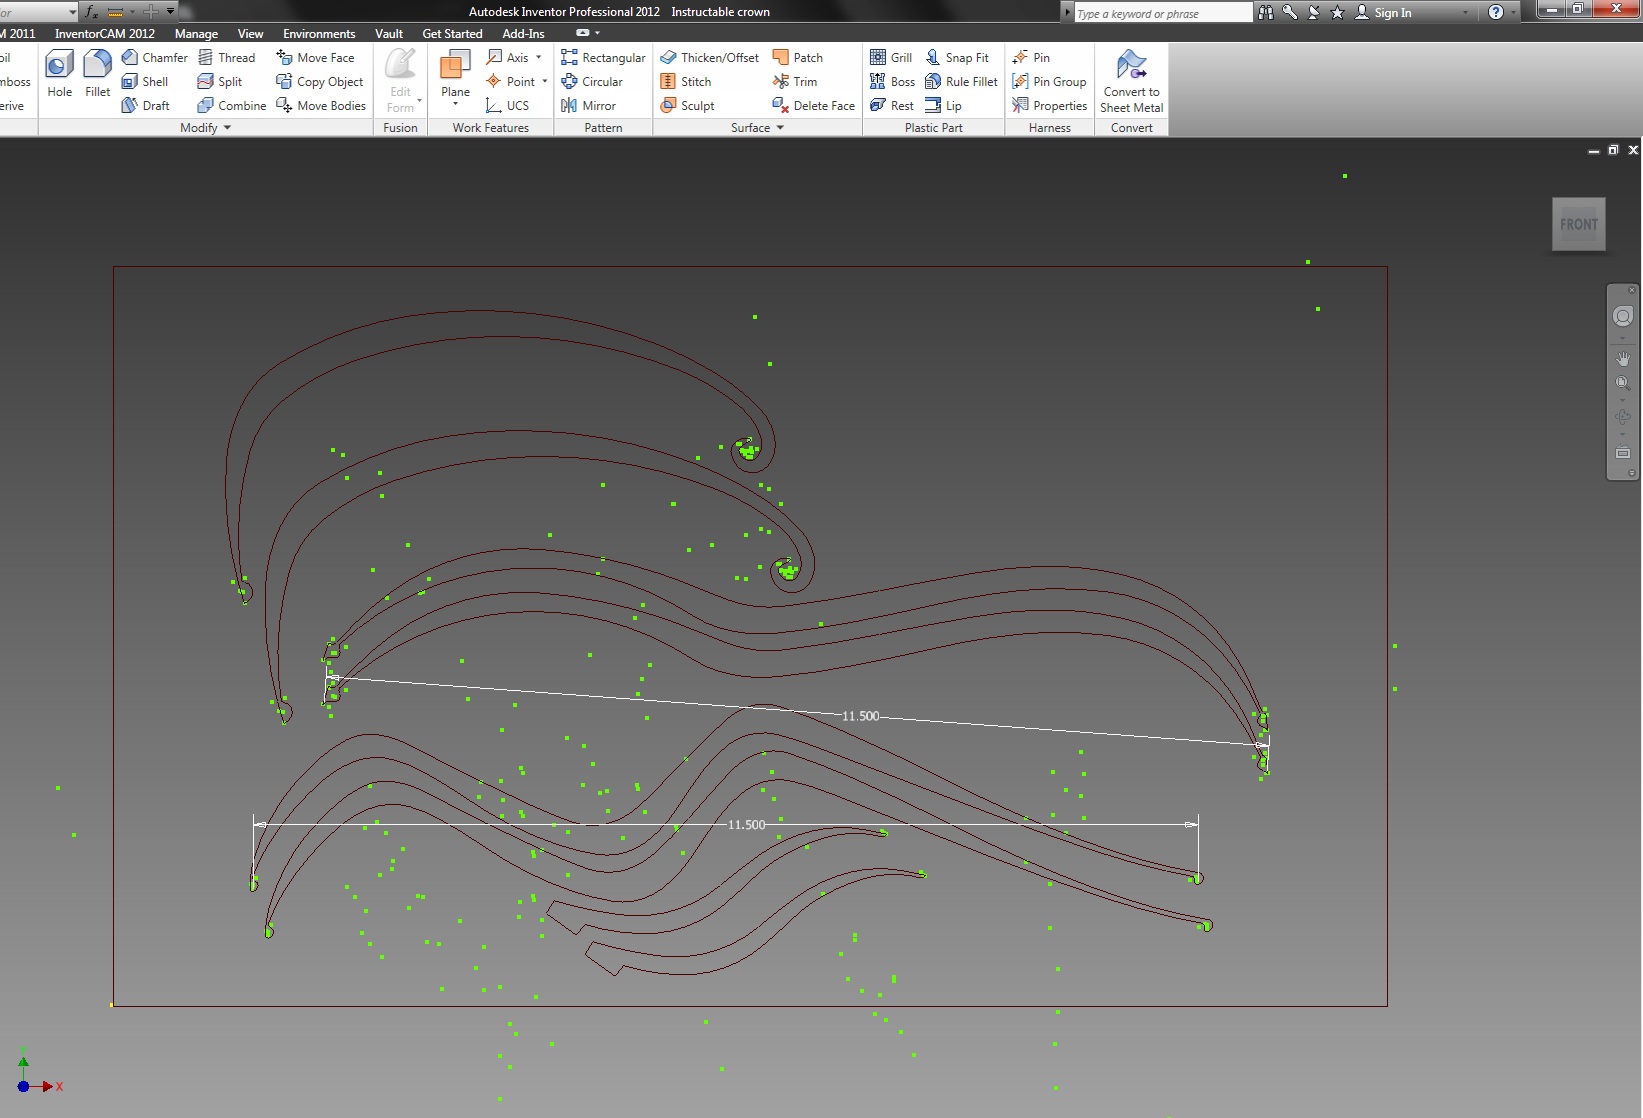Open harness Properties
Viewport: 1643px width, 1118px height.
(x=1049, y=106)
